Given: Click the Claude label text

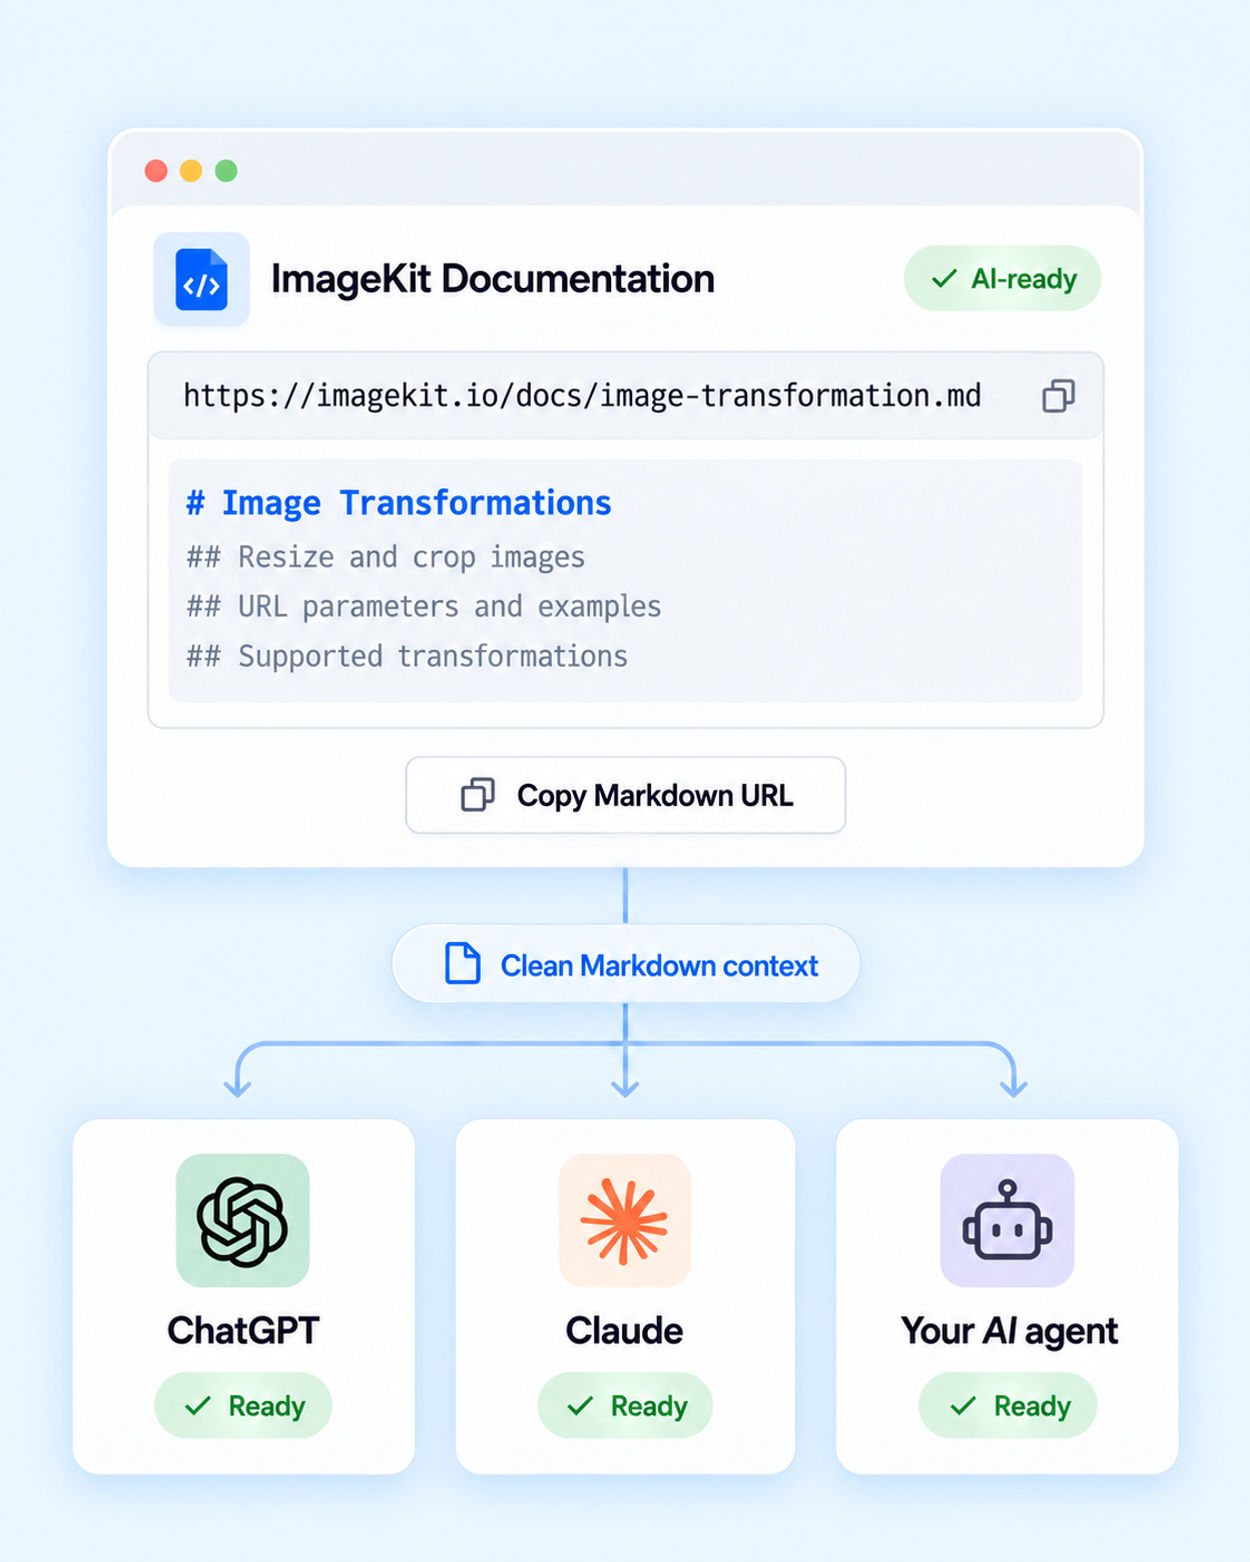Looking at the screenshot, I should [625, 1331].
